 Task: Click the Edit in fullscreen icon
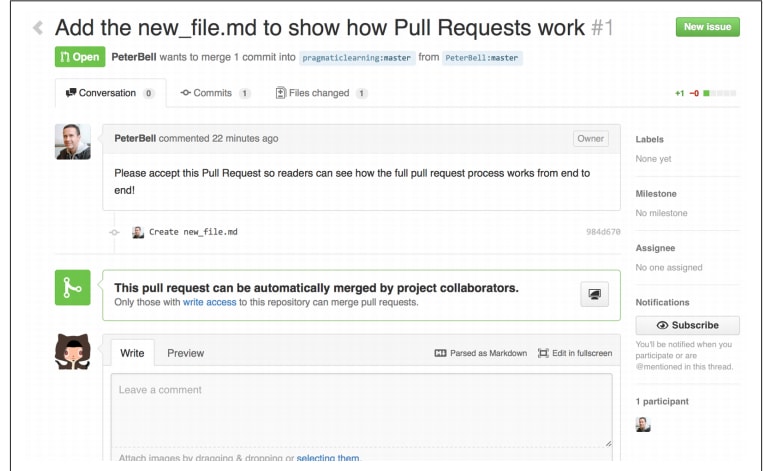pos(543,353)
